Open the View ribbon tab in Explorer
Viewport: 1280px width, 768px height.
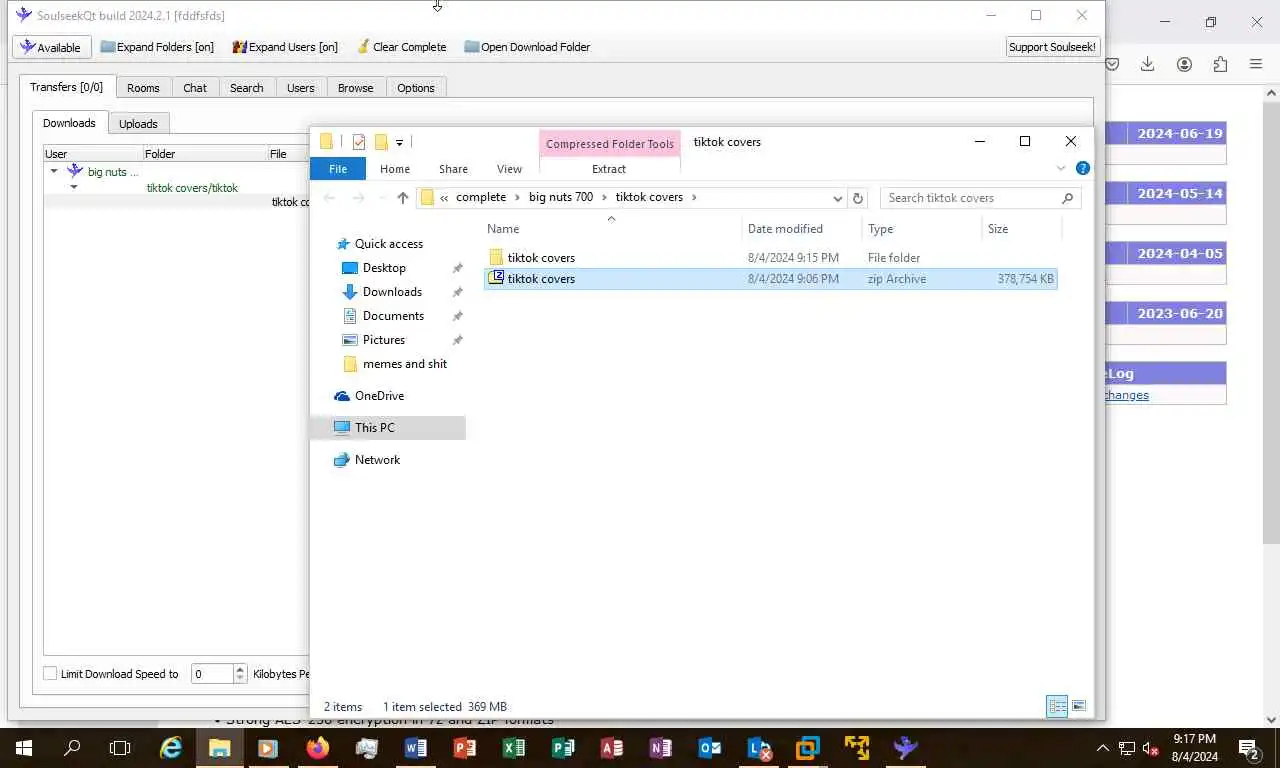[509, 169]
